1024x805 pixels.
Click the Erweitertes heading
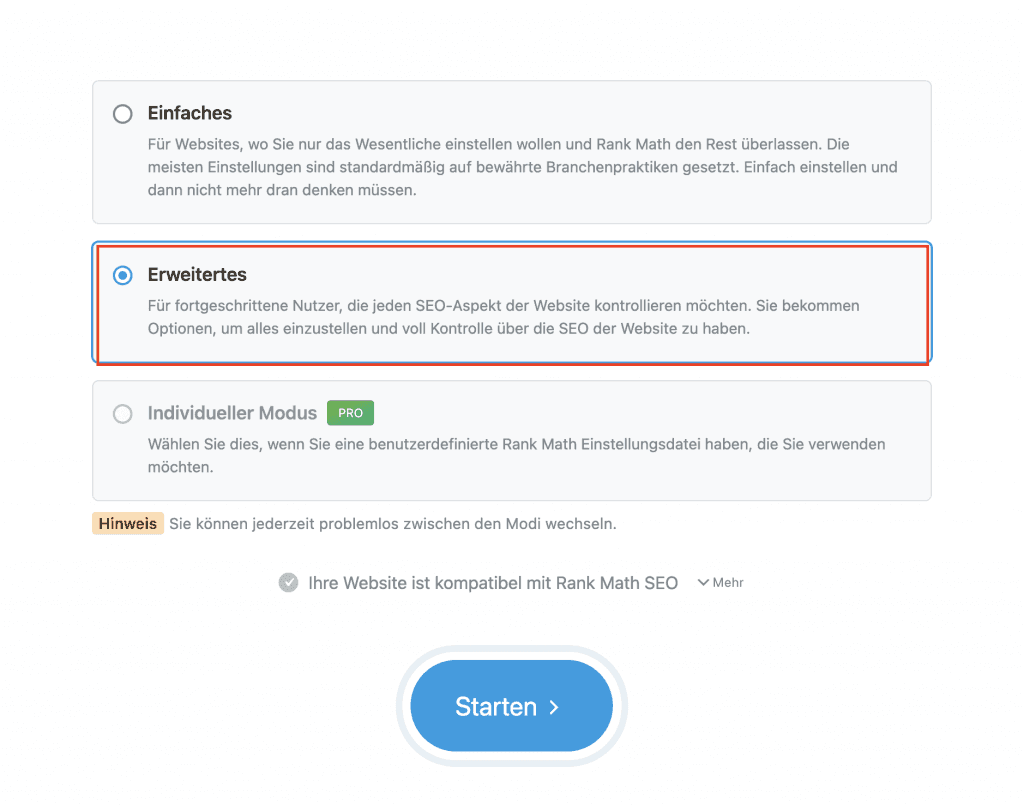[197, 275]
